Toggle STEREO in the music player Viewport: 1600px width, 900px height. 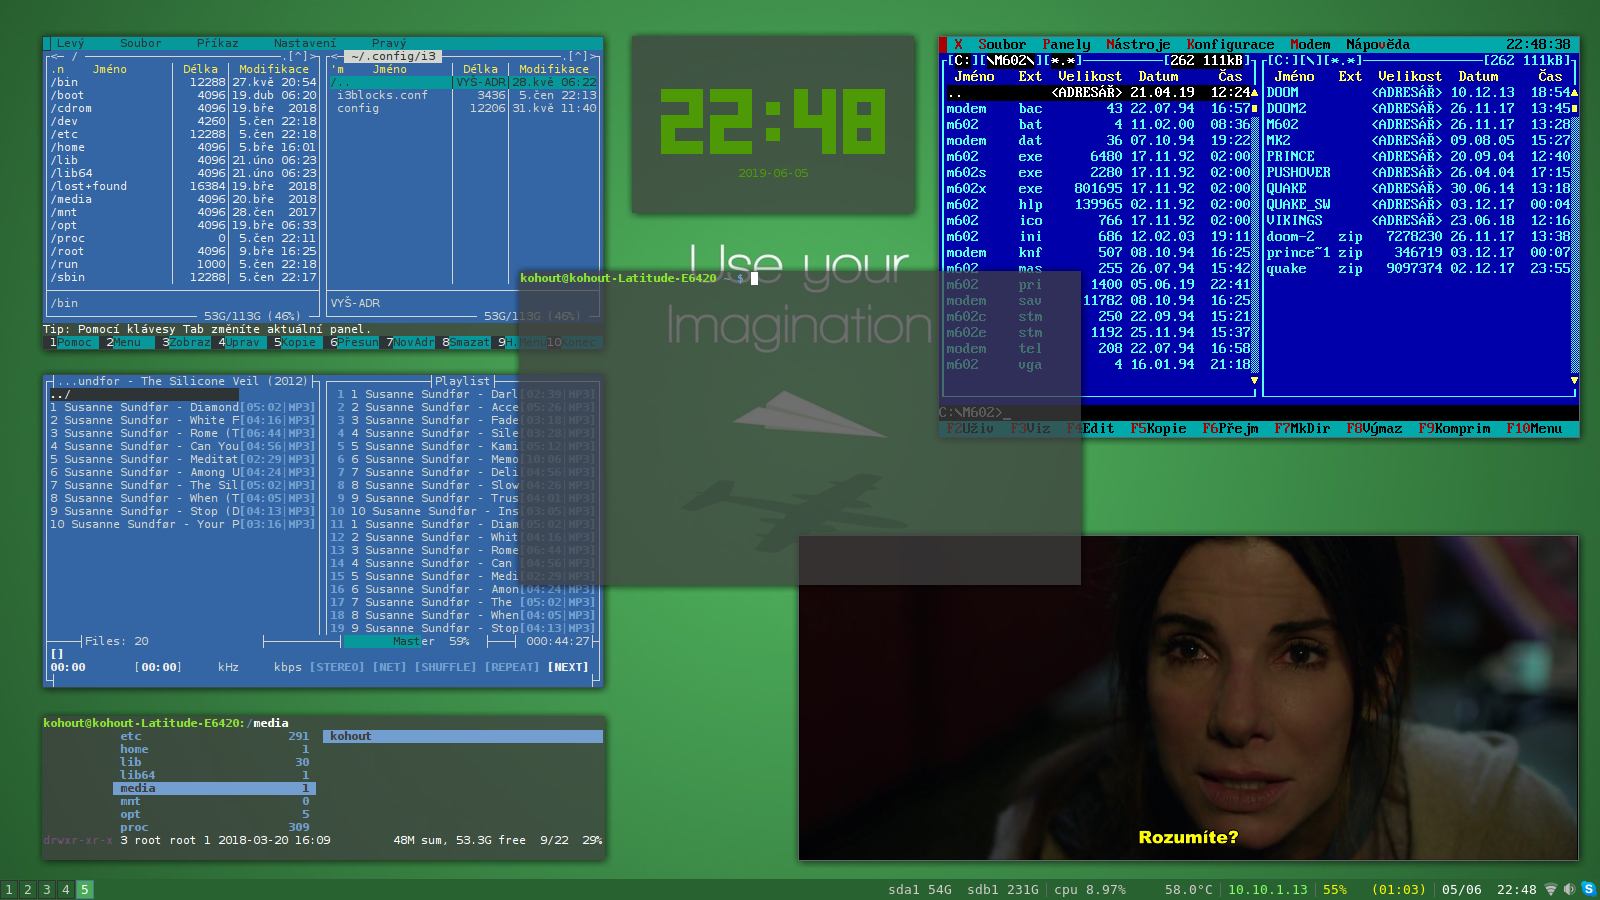[x=337, y=667]
